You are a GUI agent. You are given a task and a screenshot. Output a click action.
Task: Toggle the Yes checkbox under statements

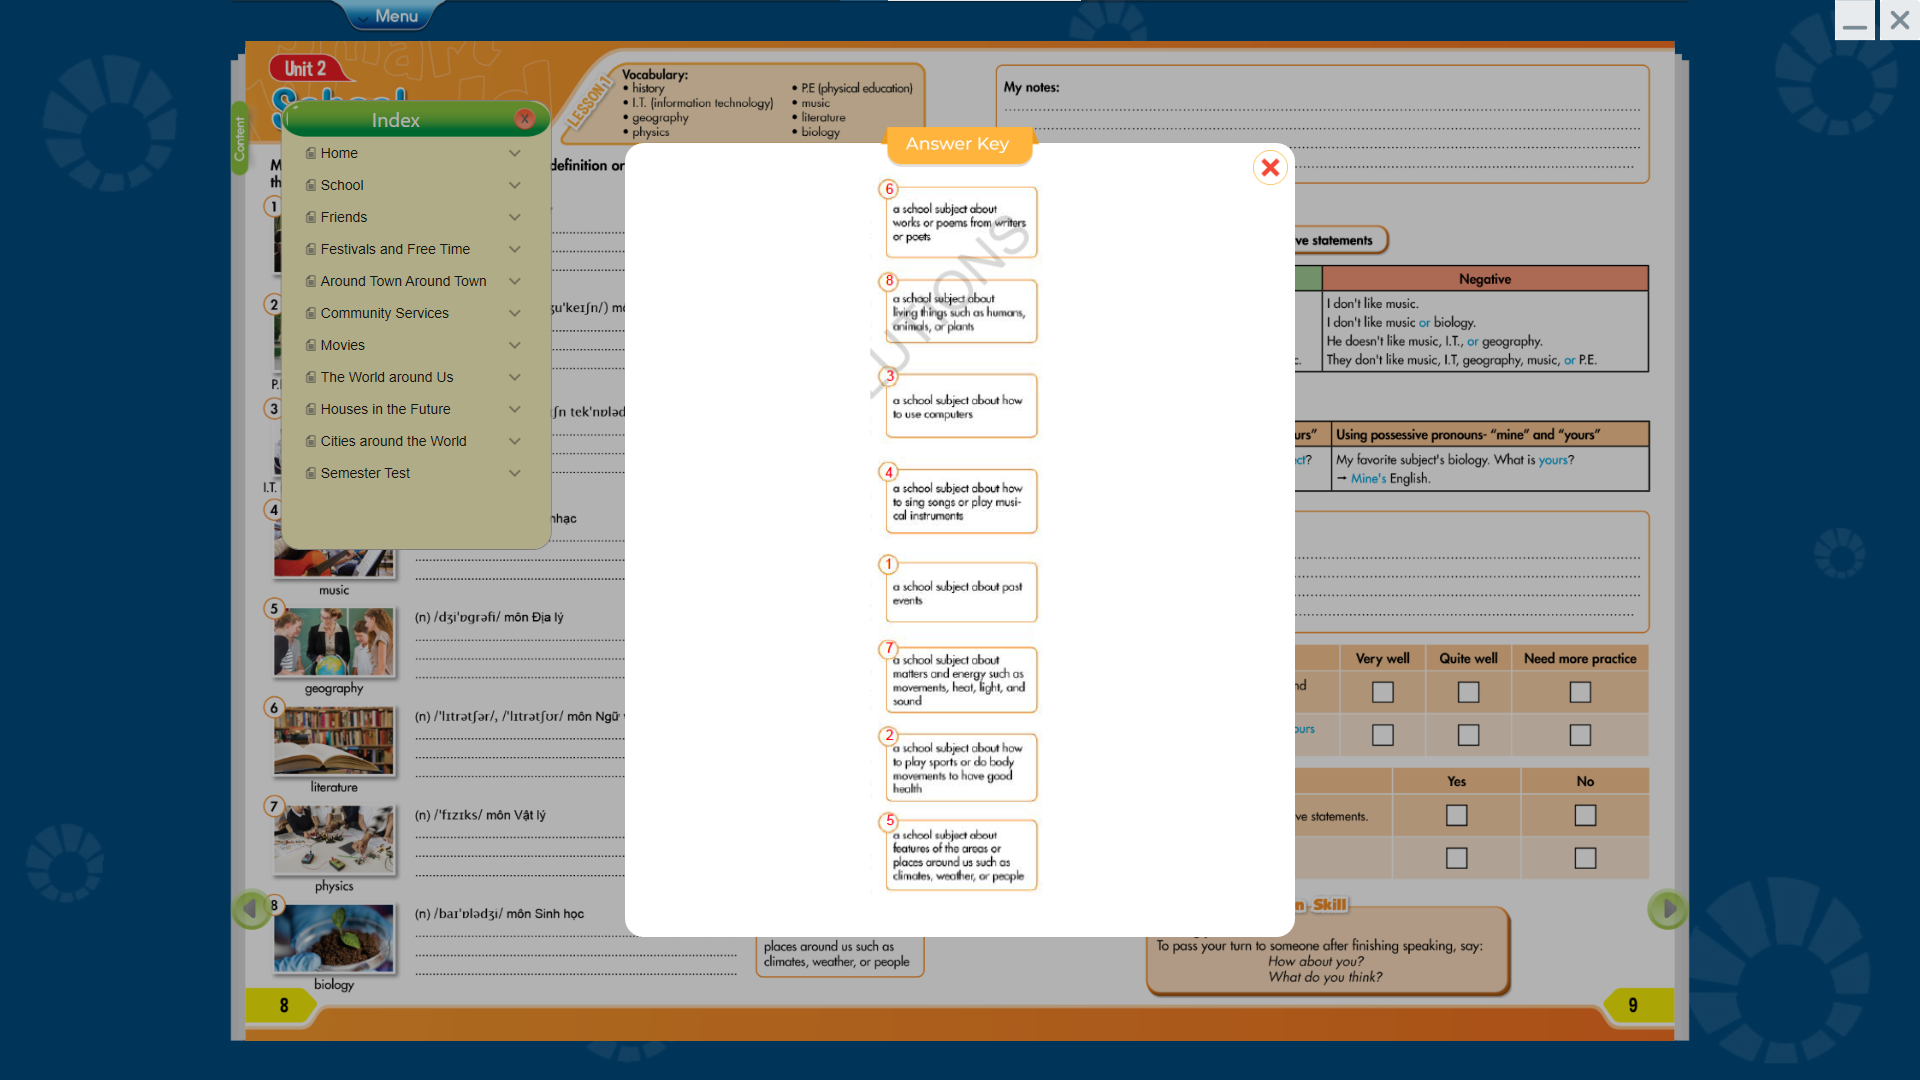pyautogui.click(x=1456, y=815)
